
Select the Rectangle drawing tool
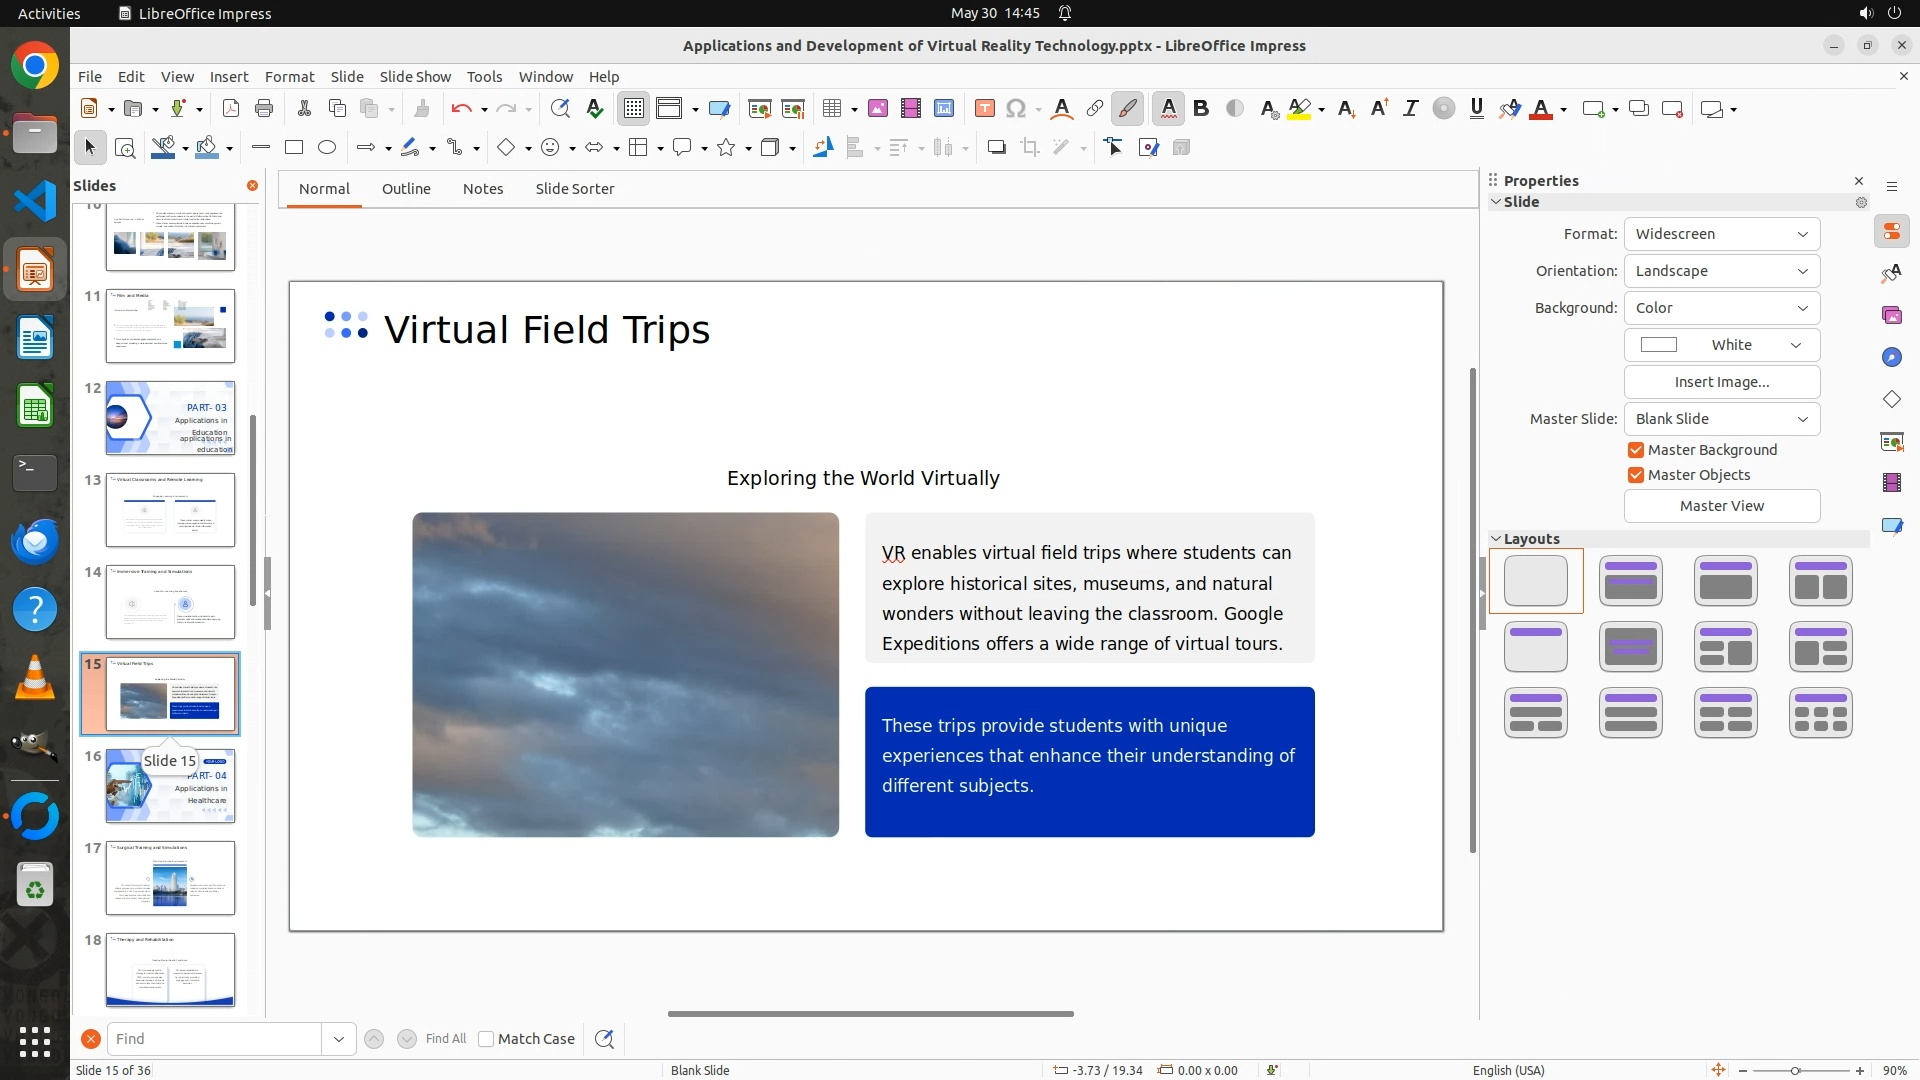(294, 148)
